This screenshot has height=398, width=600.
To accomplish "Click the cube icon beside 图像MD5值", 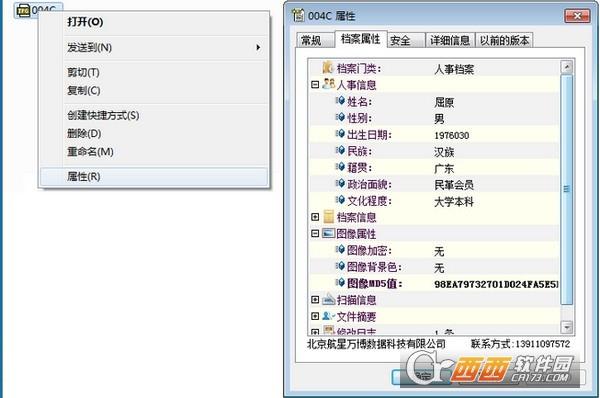I will click(340, 283).
